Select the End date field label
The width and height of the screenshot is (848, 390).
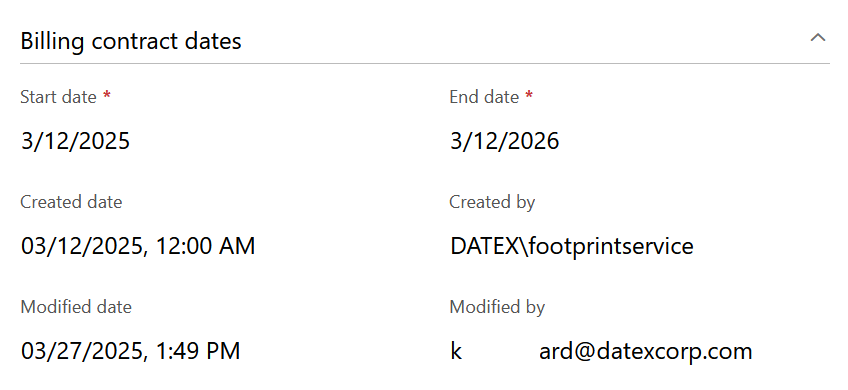[x=484, y=97]
